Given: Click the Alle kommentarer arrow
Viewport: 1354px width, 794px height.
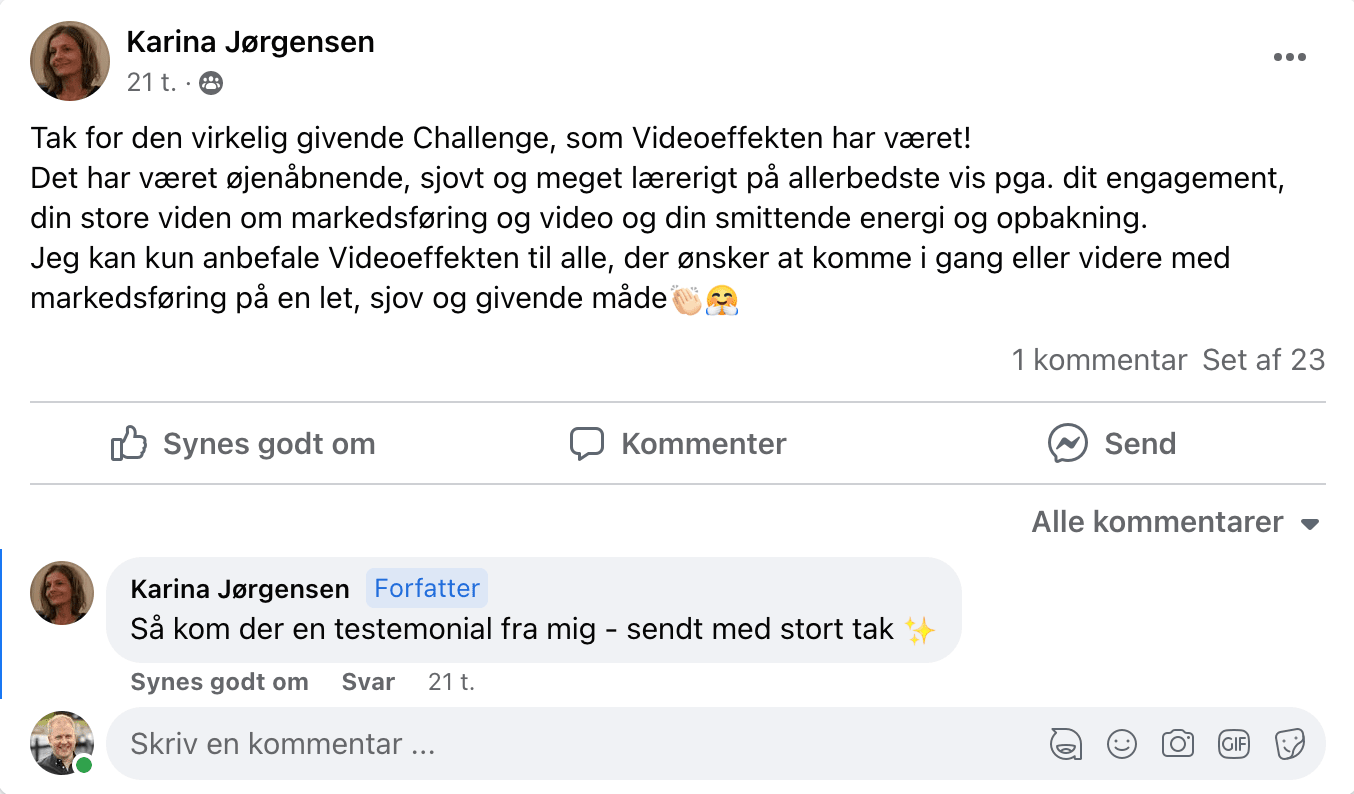Looking at the screenshot, I should tap(1310, 524).
